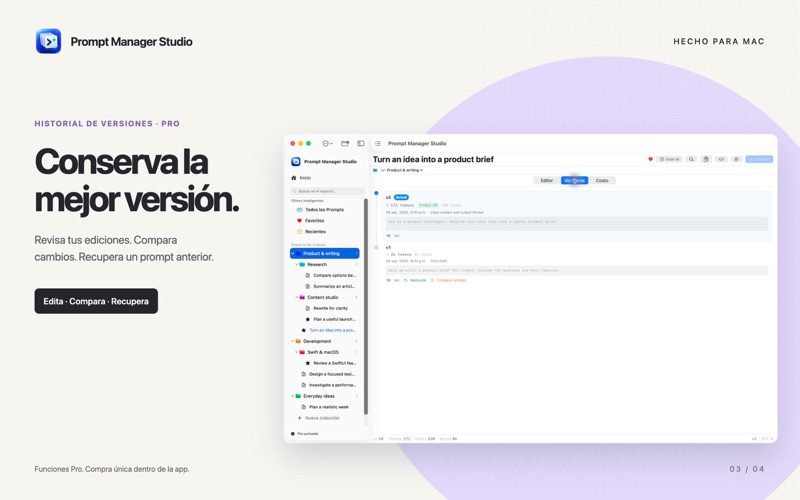Switch to the Versiones tab
Screen dimensions: 800x500
(x=574, y=181)
